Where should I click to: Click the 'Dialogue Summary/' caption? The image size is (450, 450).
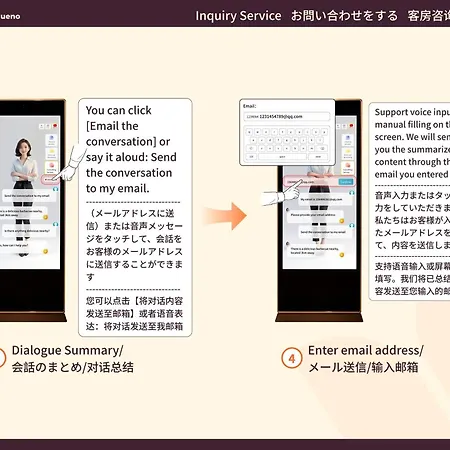coord(67,350)
